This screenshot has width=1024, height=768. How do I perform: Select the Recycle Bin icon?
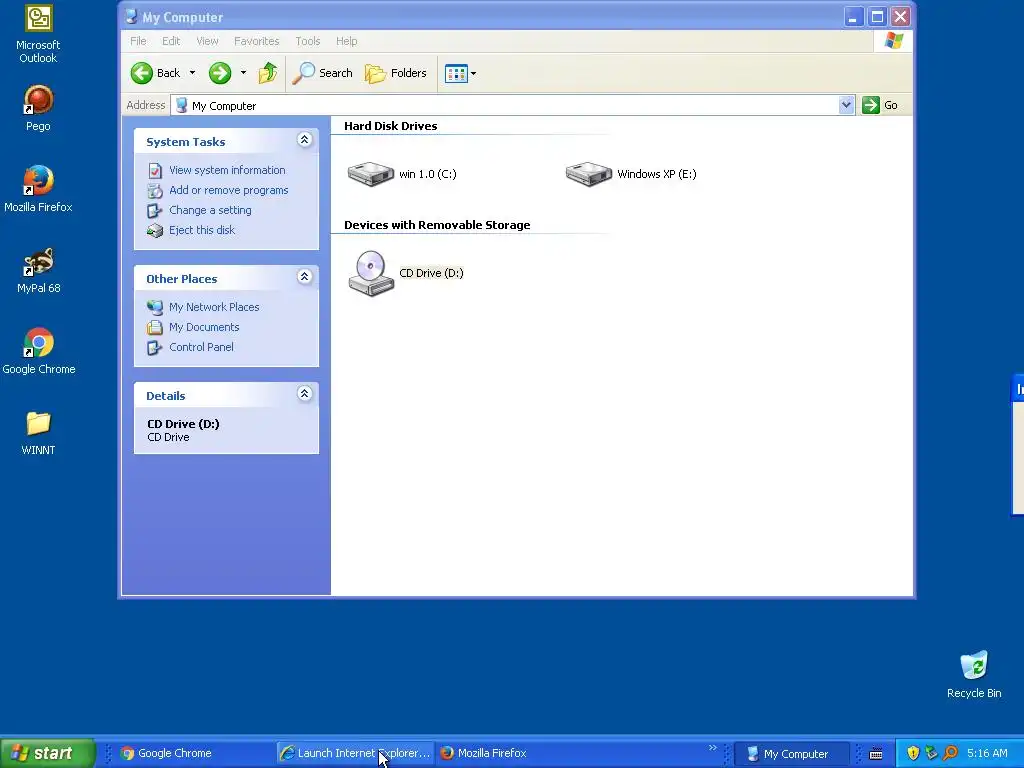(974, 675)
